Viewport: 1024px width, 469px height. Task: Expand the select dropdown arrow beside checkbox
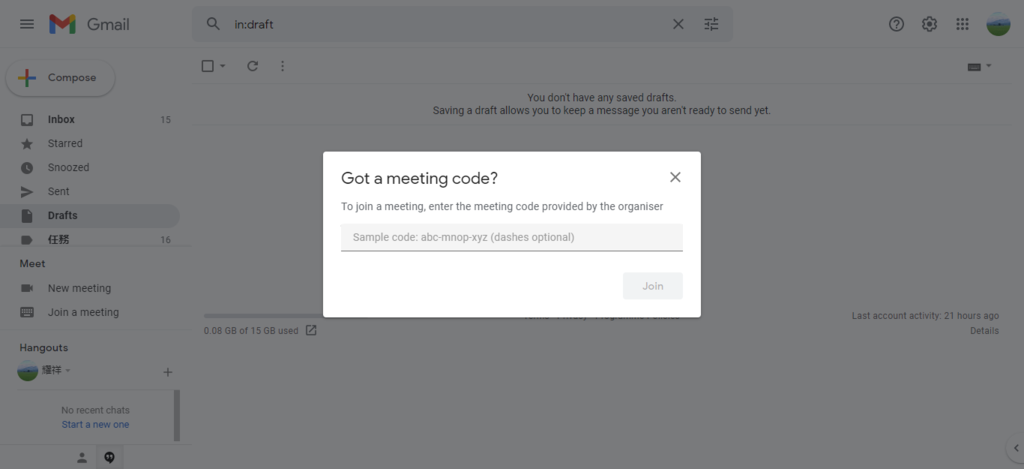[223, 66]
